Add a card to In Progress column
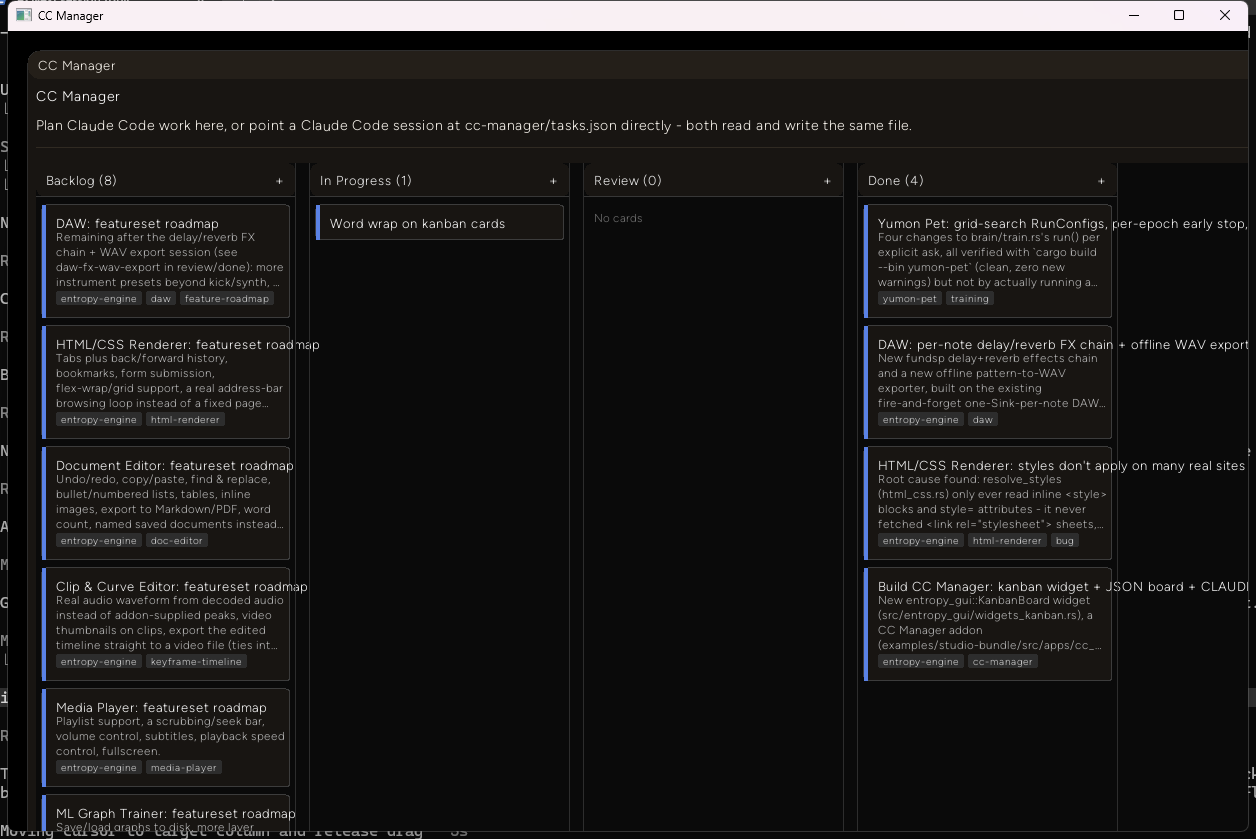1256x839 pixels. tap(553, 181)
